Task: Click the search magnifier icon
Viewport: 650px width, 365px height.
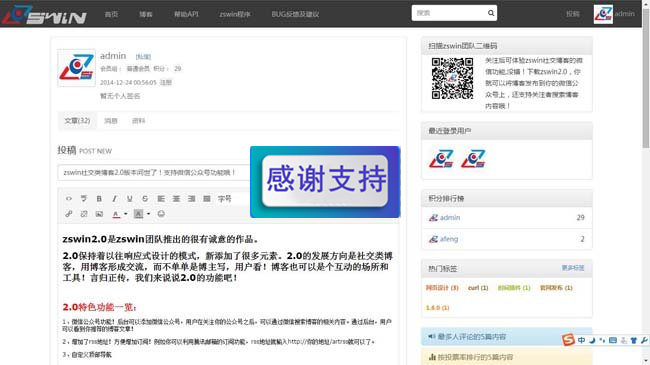Action: tap(491, 13)
